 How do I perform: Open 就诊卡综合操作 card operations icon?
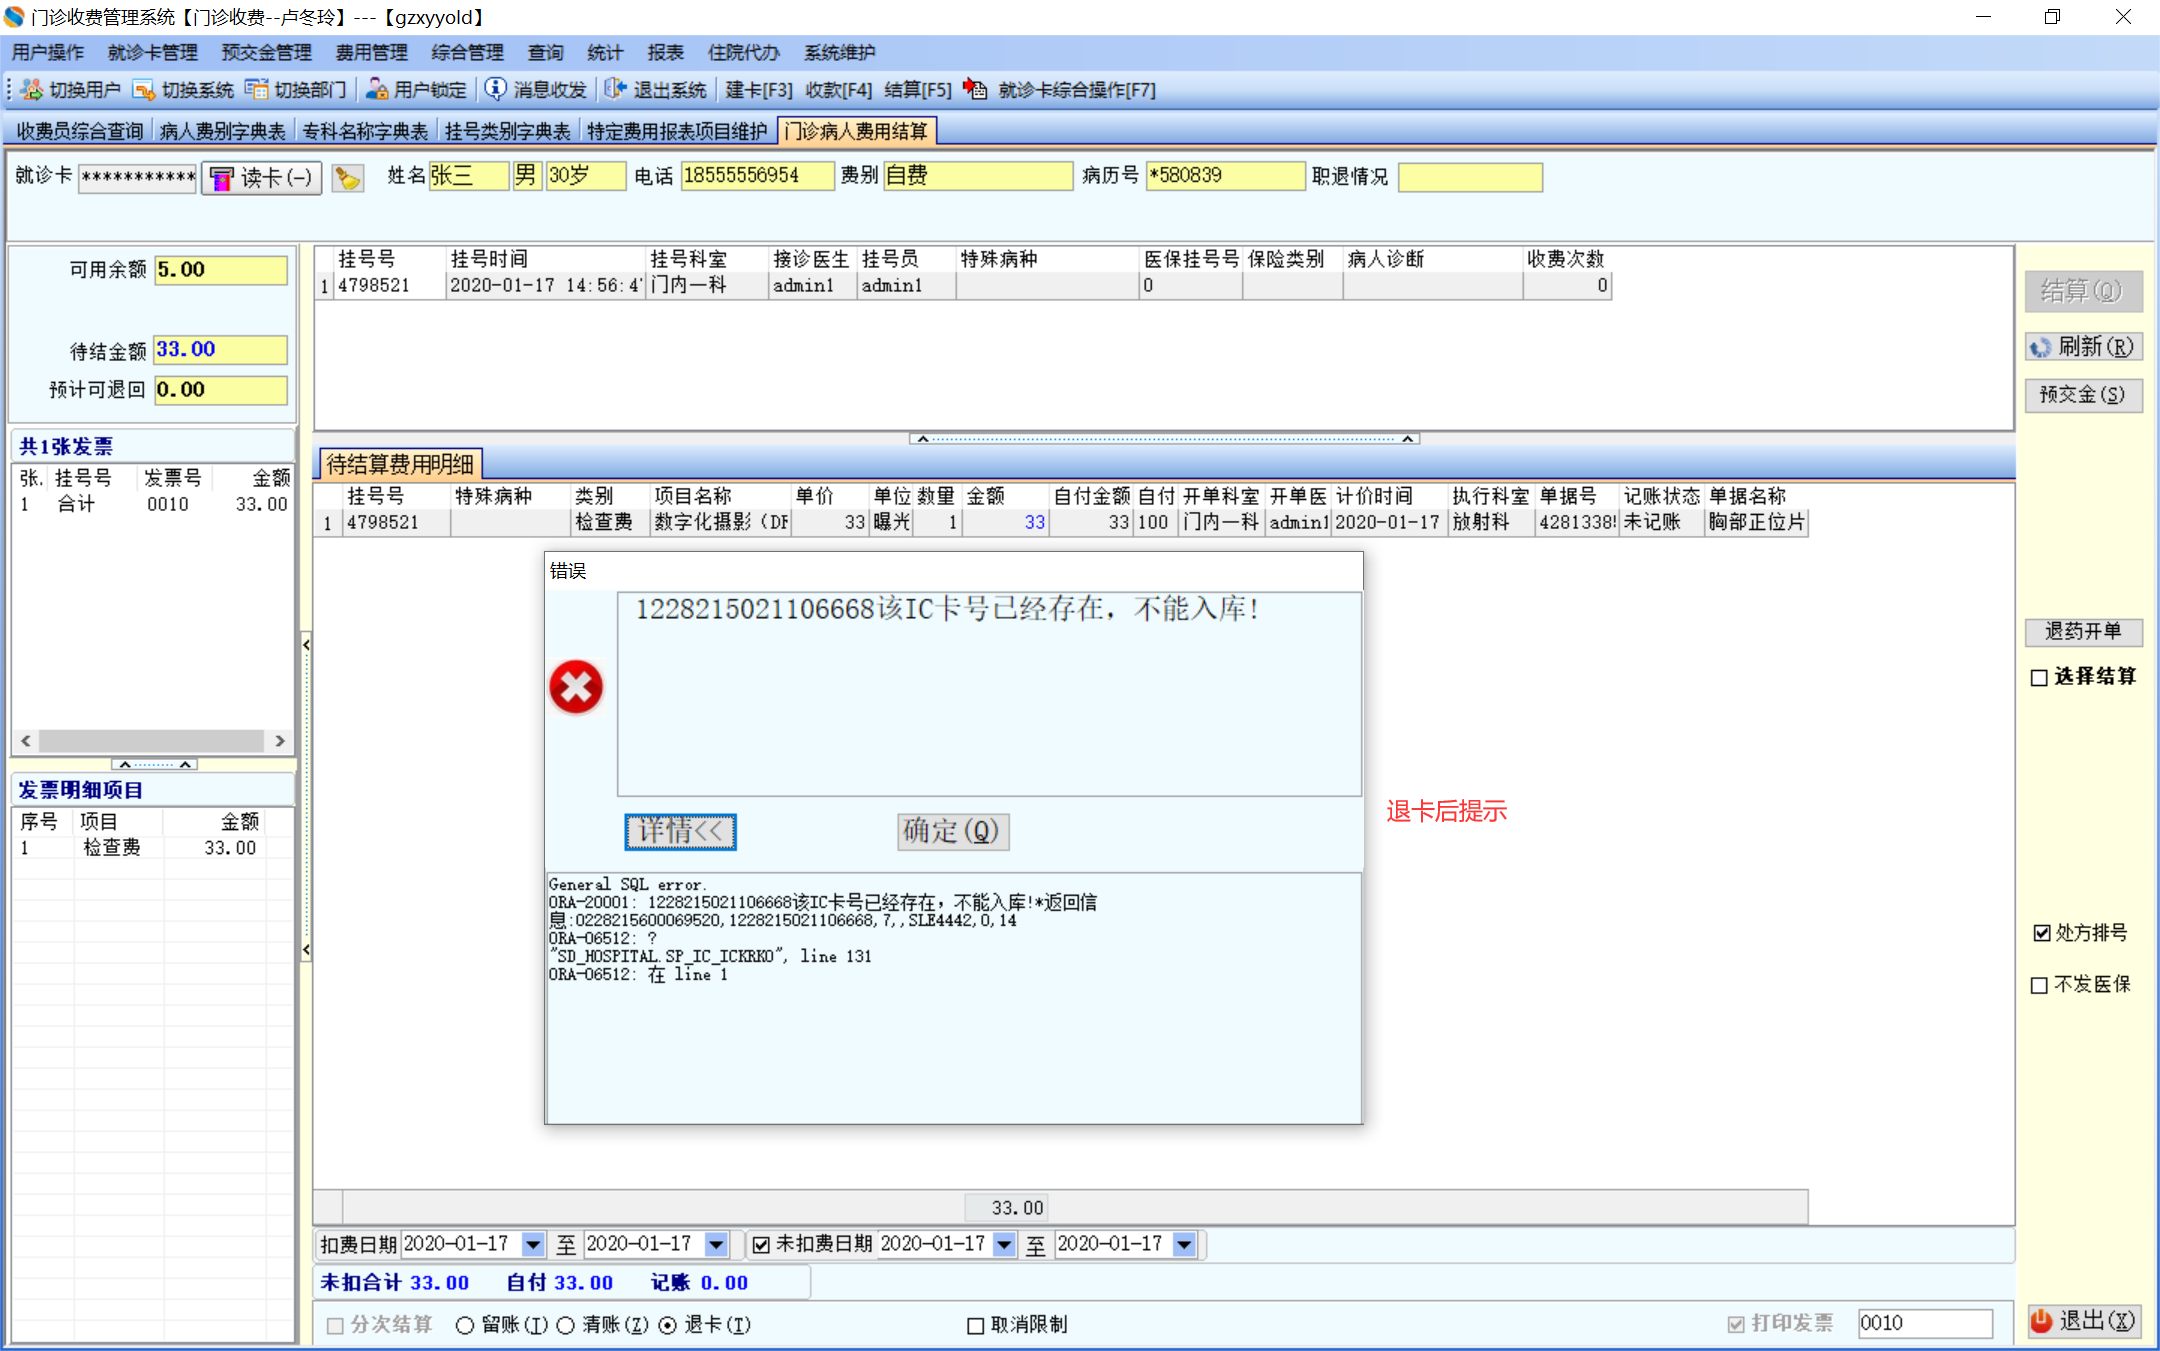point(975,89)
